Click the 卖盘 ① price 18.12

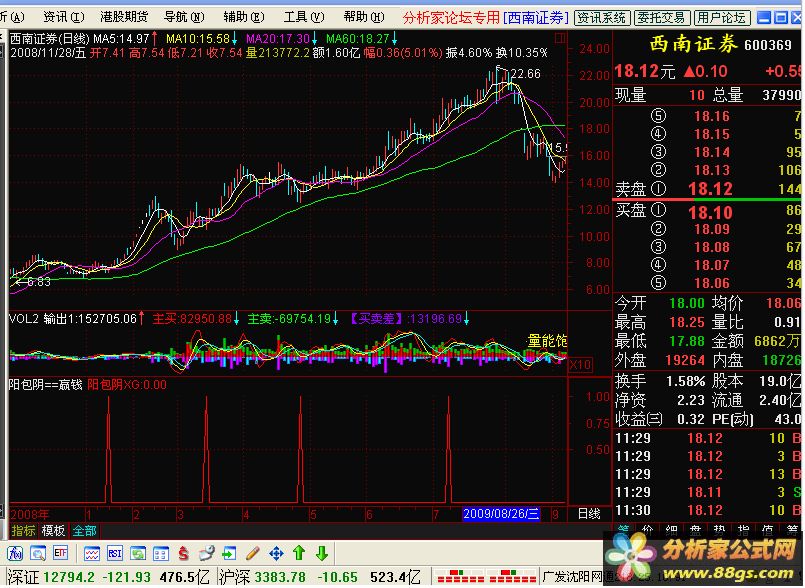click(x=710, y=189)
